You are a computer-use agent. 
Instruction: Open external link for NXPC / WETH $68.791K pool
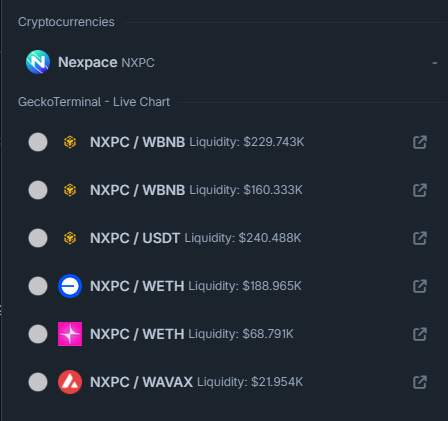(420, 334)
